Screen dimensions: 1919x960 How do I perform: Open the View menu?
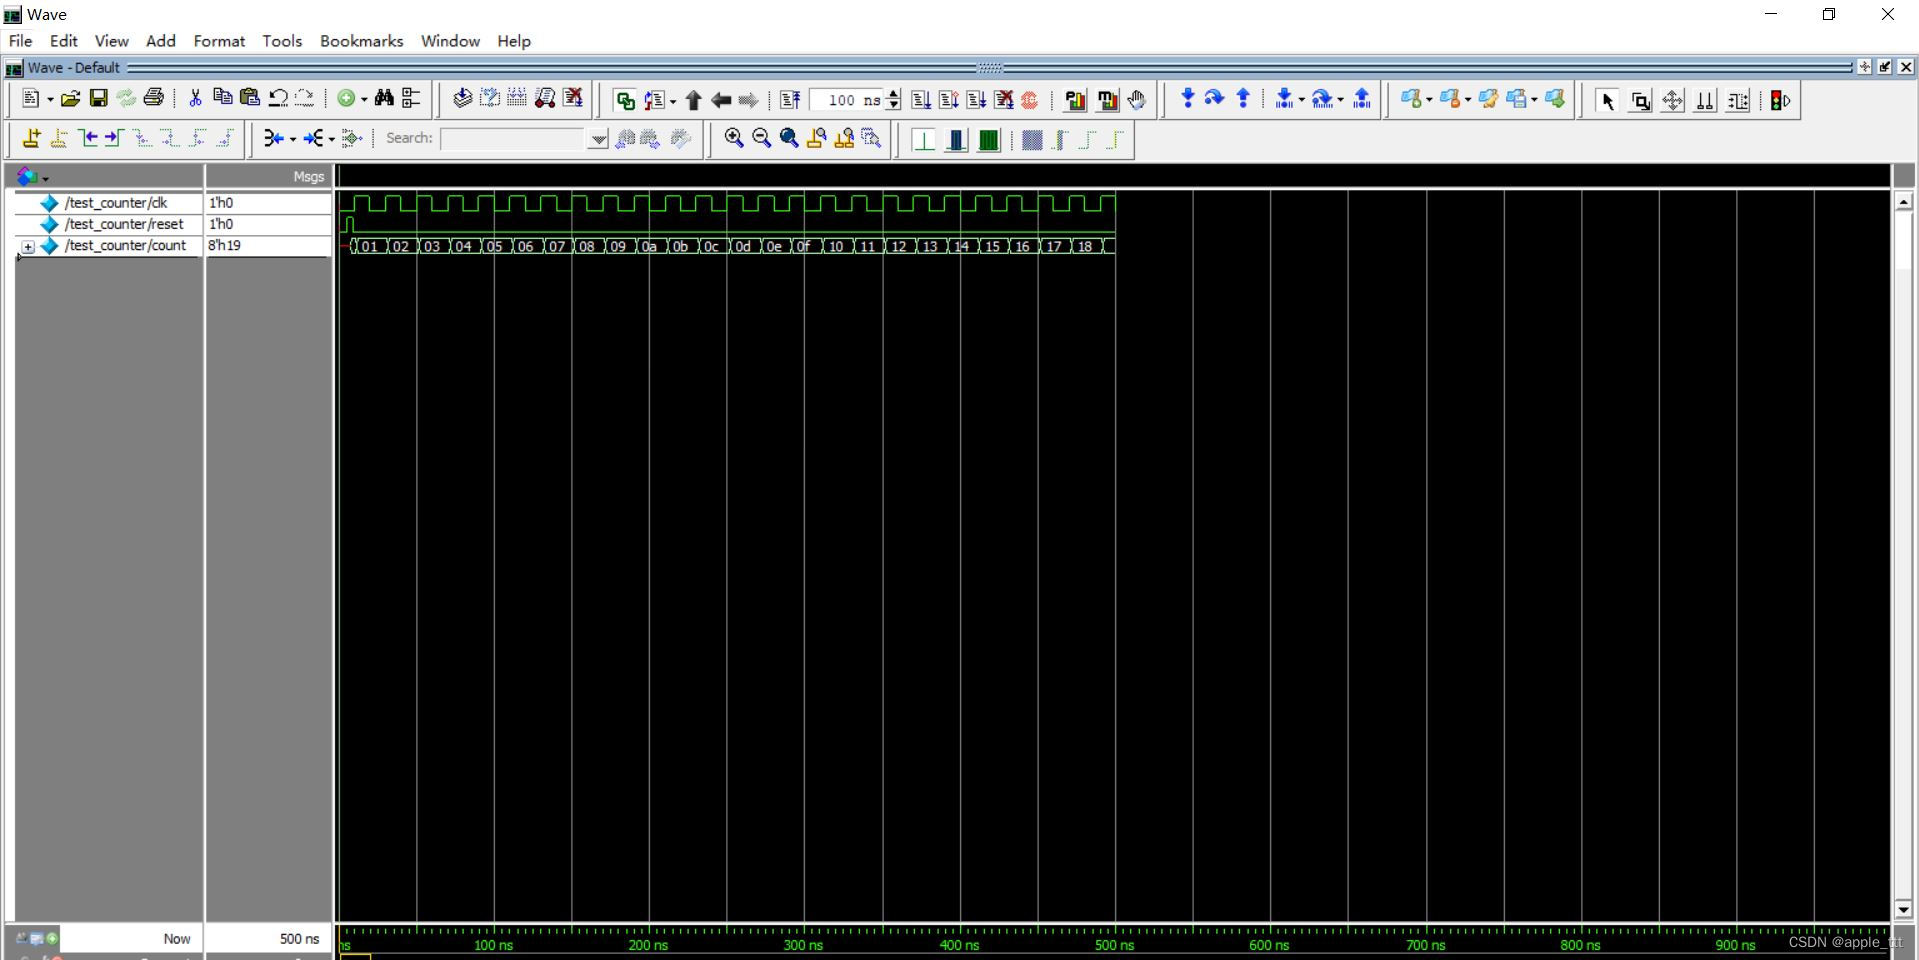(111, 41)
